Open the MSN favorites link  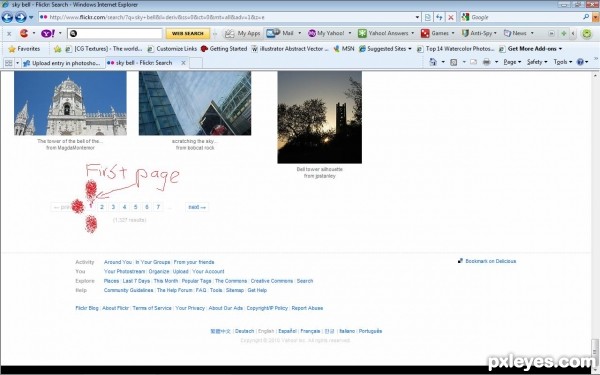(344, 49)
